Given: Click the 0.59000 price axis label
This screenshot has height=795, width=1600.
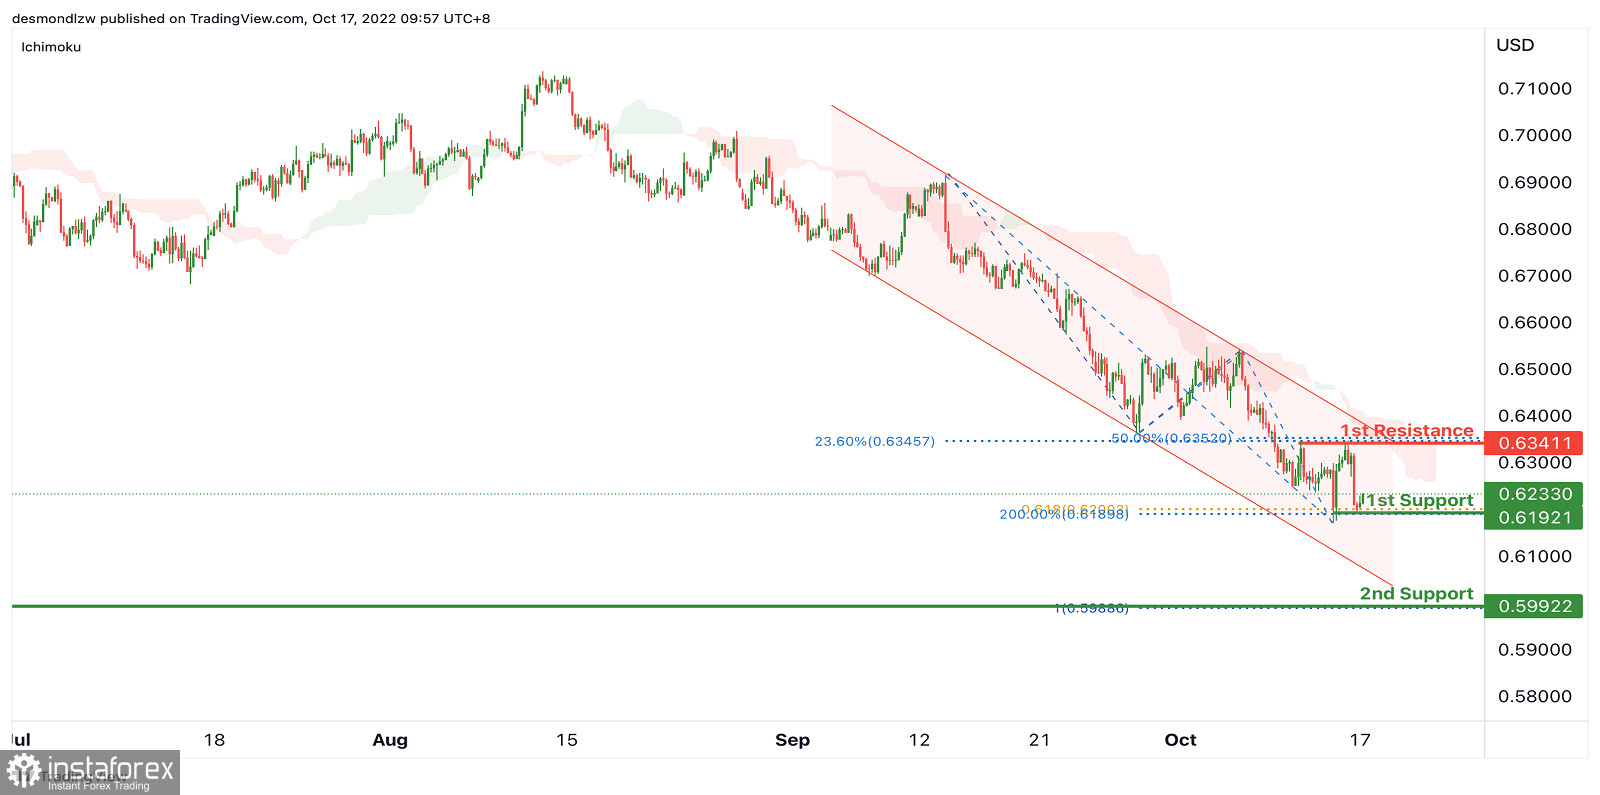Looking at the screenshot, I should pyautogui.click(x=1535, y=650).
